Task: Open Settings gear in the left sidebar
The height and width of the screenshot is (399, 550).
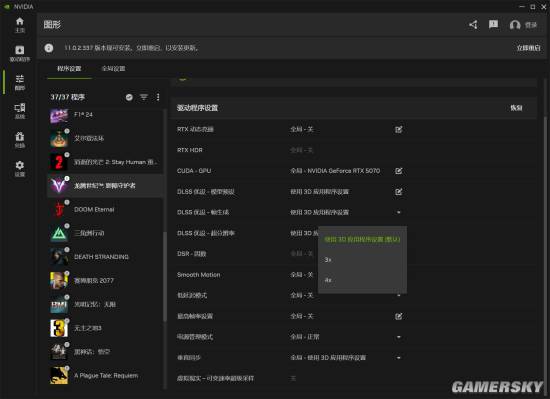Action: 20,168
